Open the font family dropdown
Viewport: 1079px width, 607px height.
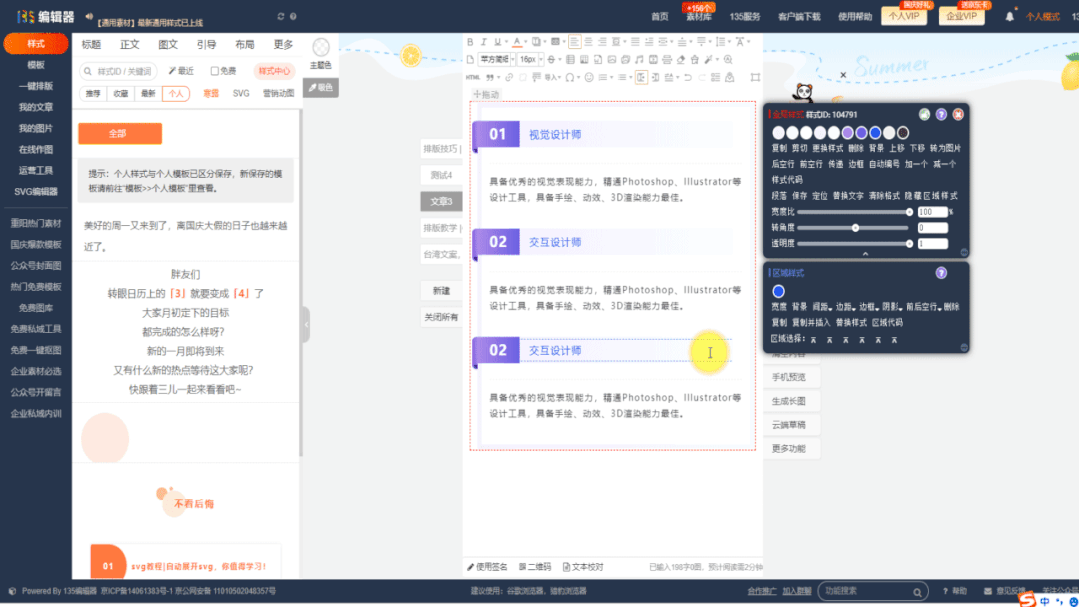(494, 60)
